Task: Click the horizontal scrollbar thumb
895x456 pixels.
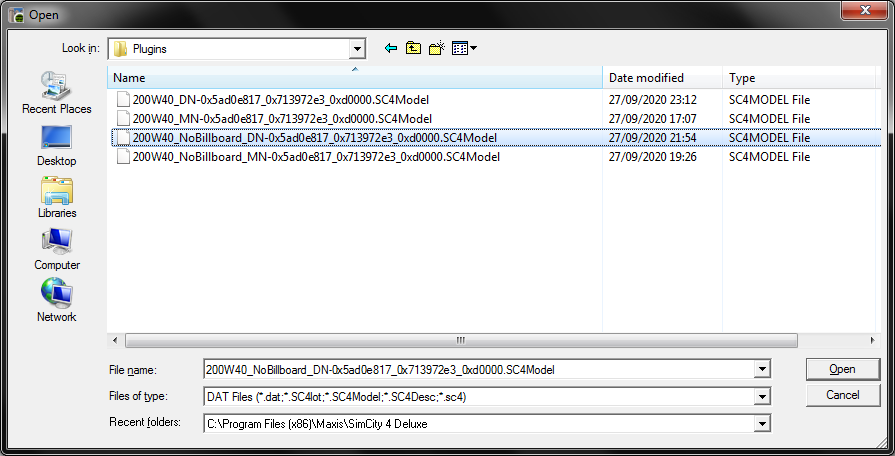Action: [x=461, y=340]
